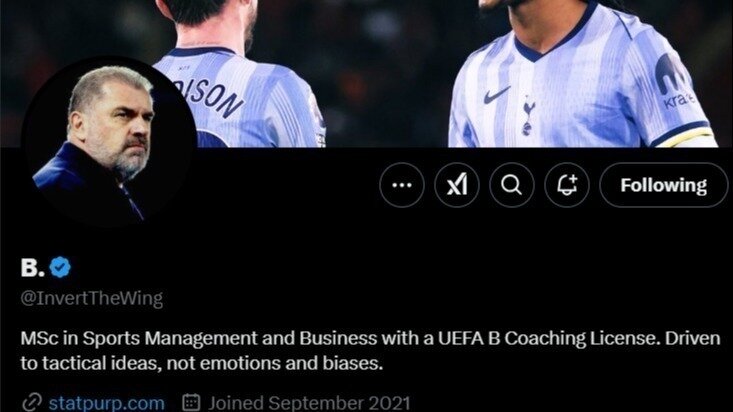
Task: Open Grok profile summary icon
Action: [457, 185]
